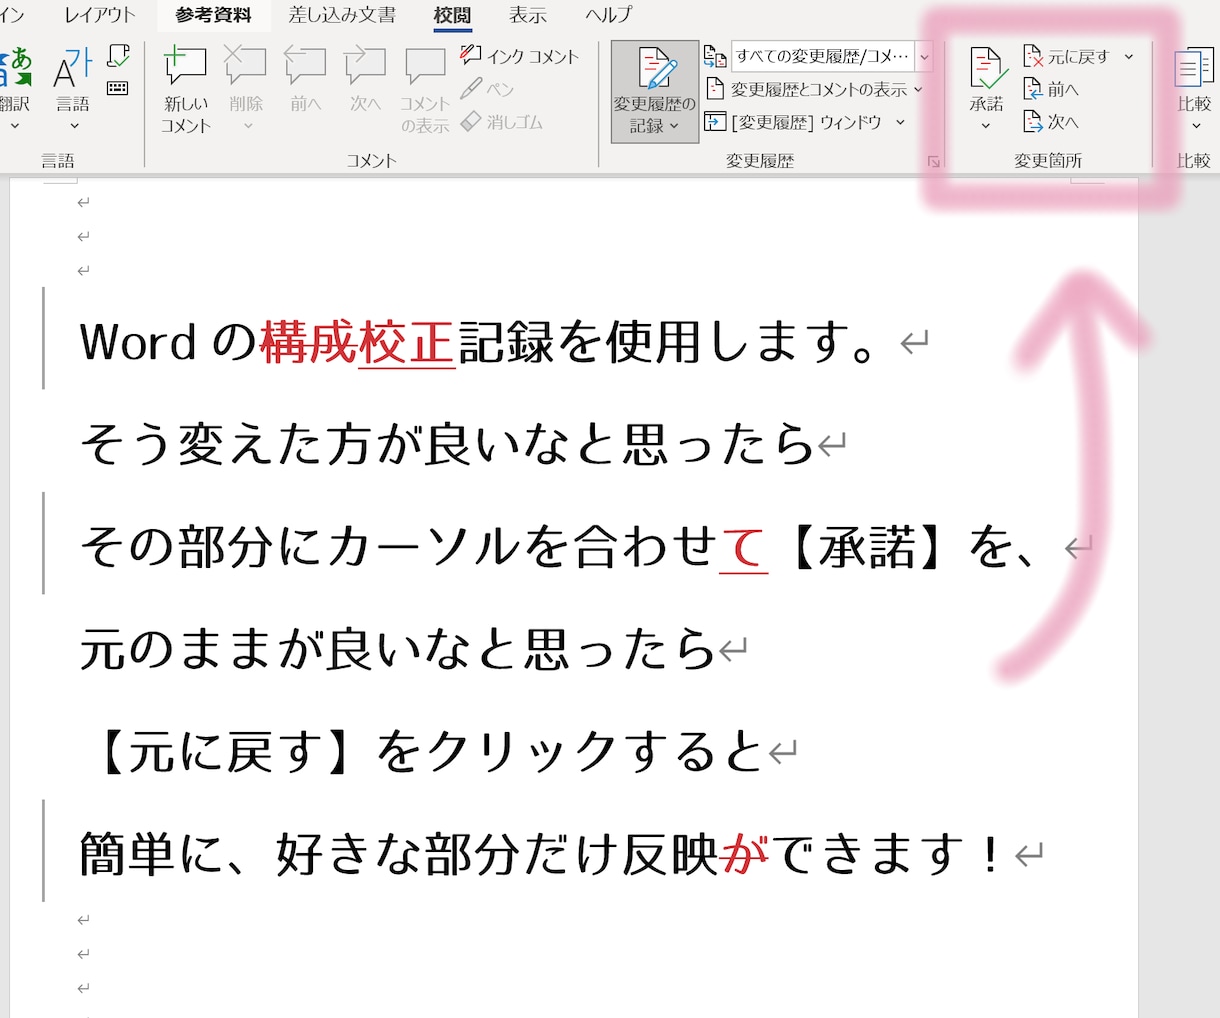The image size is (1220, 1018).
Task: Click the revision bar beside 簡単に line
Action: (43, 850)
